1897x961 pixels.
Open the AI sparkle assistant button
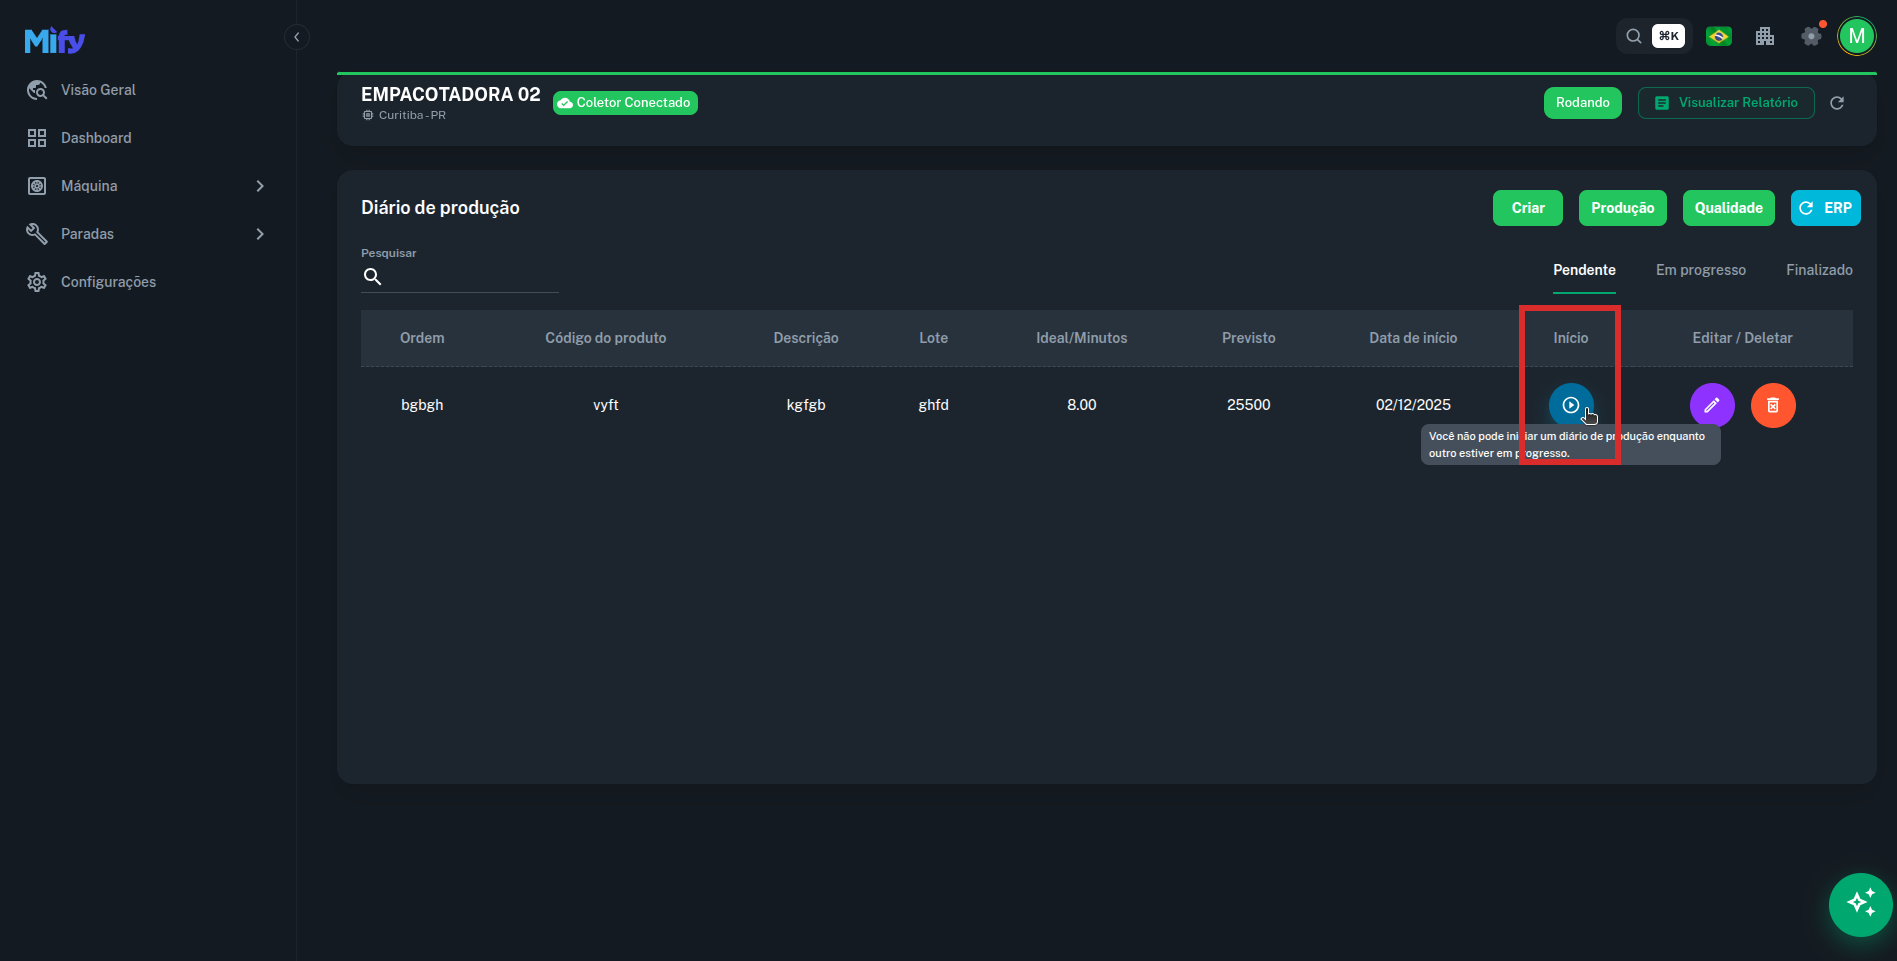[1860, 904]
